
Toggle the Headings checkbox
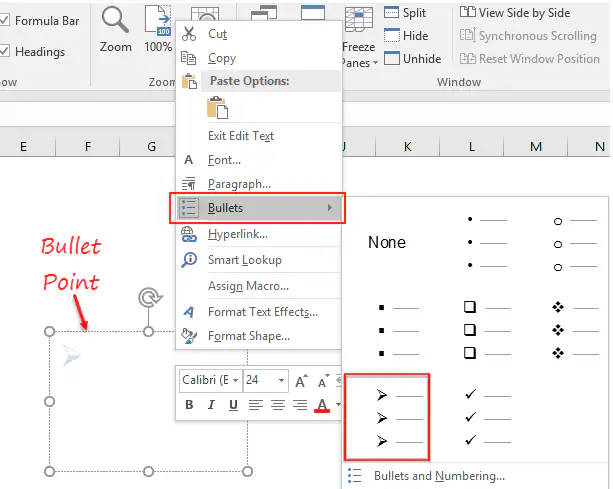pyautogui.click(x=5, y=51)
